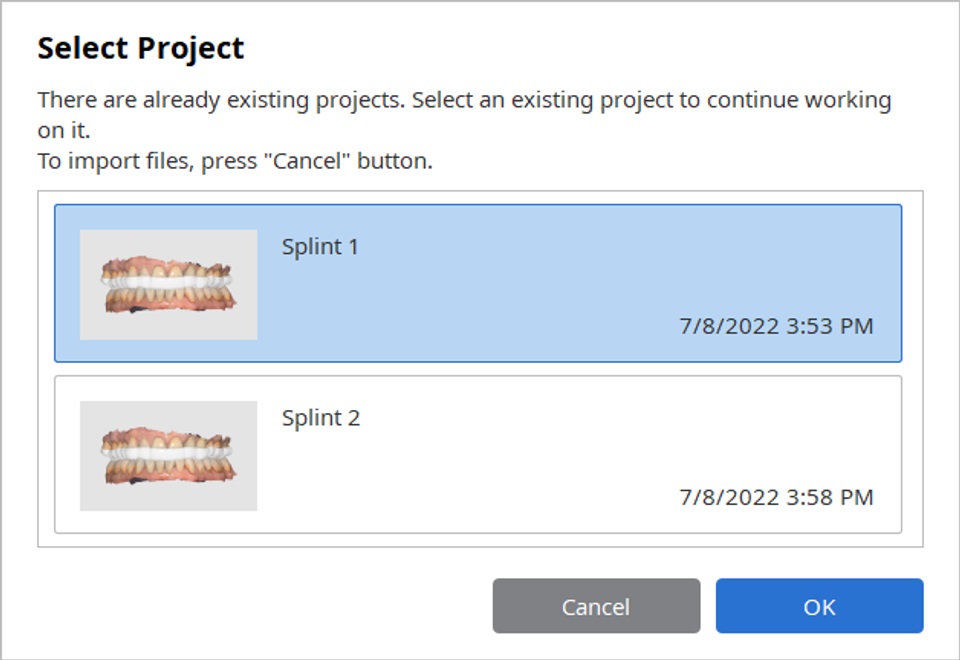The height and width of the screenshot is (660, 960).
Task: Confirm the selection with the OK button
Action: click(819, 606)
